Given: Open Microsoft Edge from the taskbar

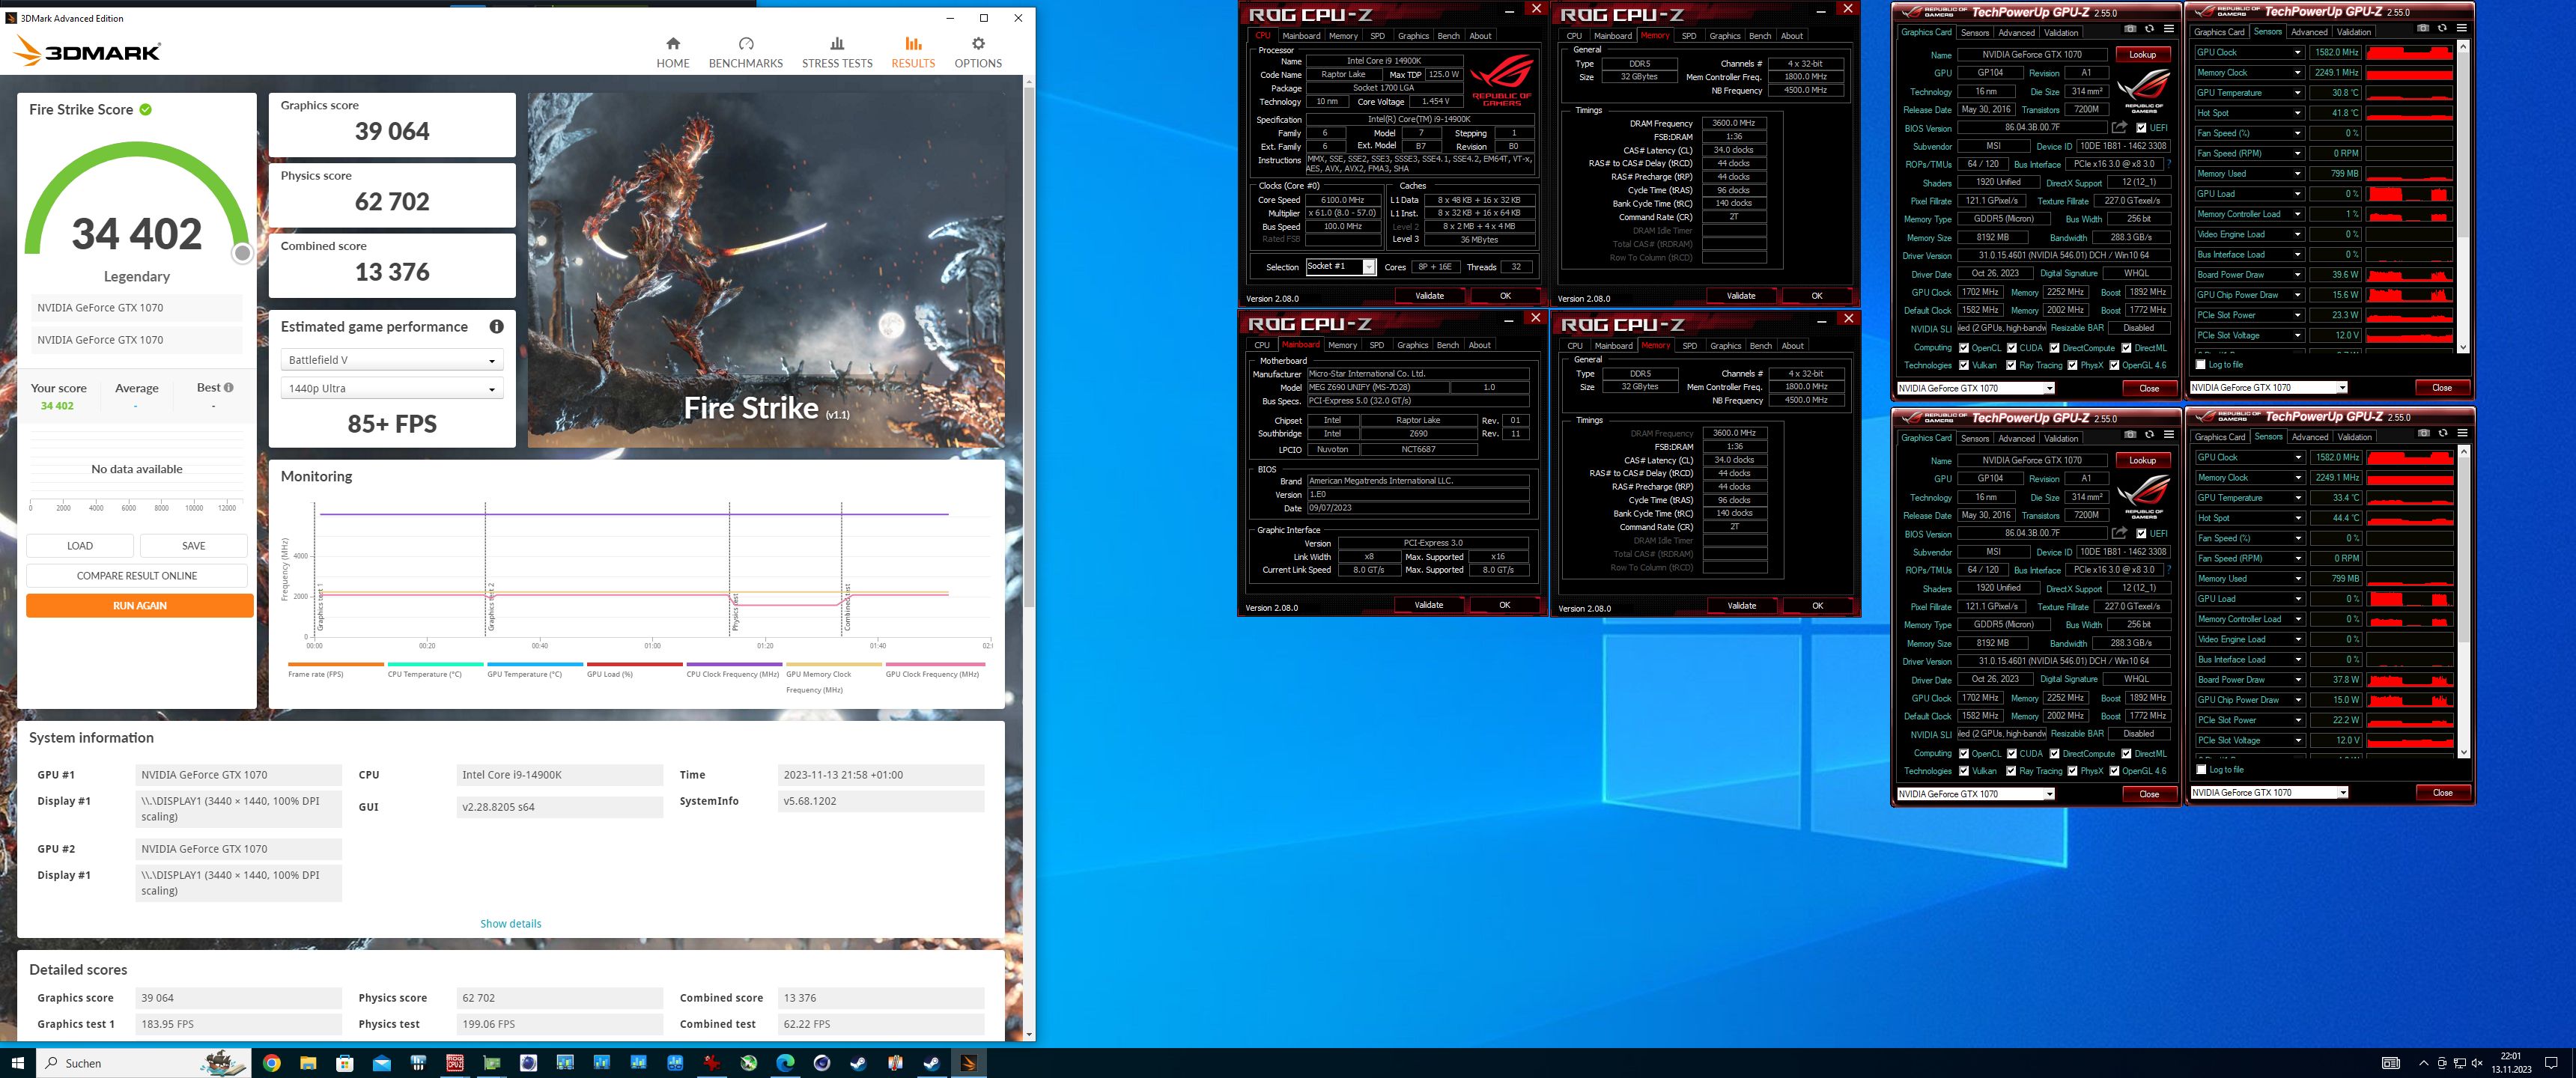Looking at the screenshot, I should click(785, 1063).
